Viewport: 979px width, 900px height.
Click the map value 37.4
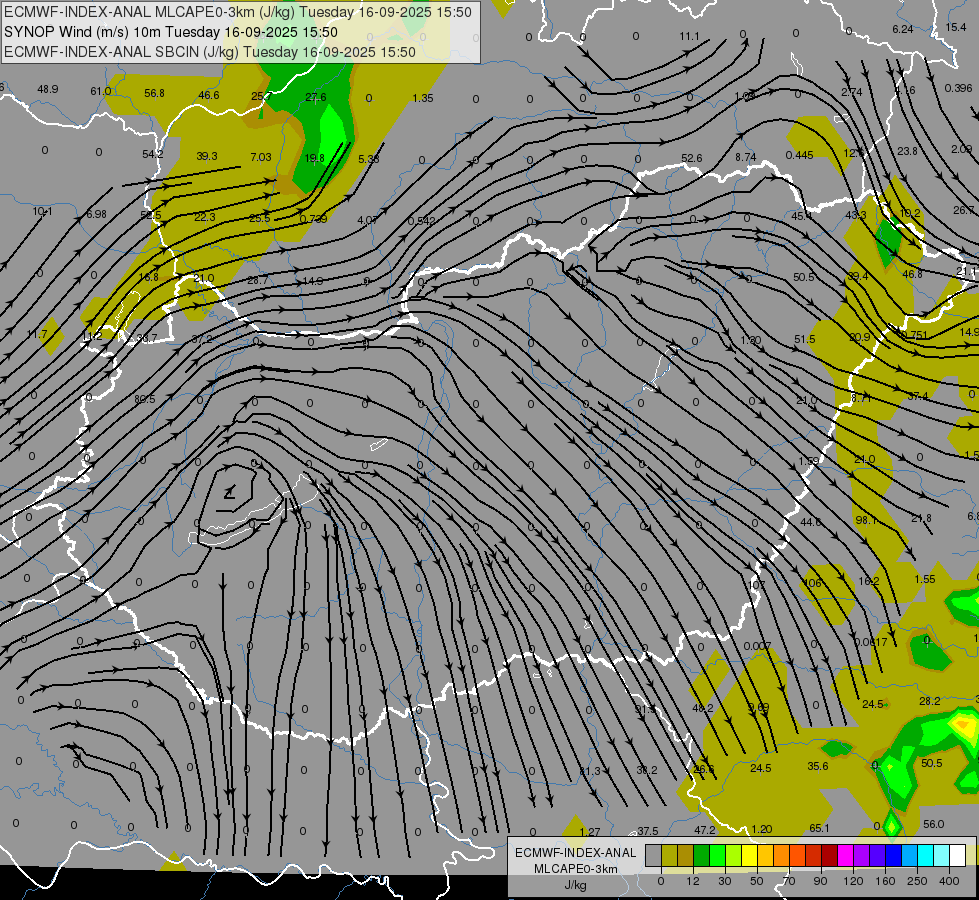pos(918,397)
